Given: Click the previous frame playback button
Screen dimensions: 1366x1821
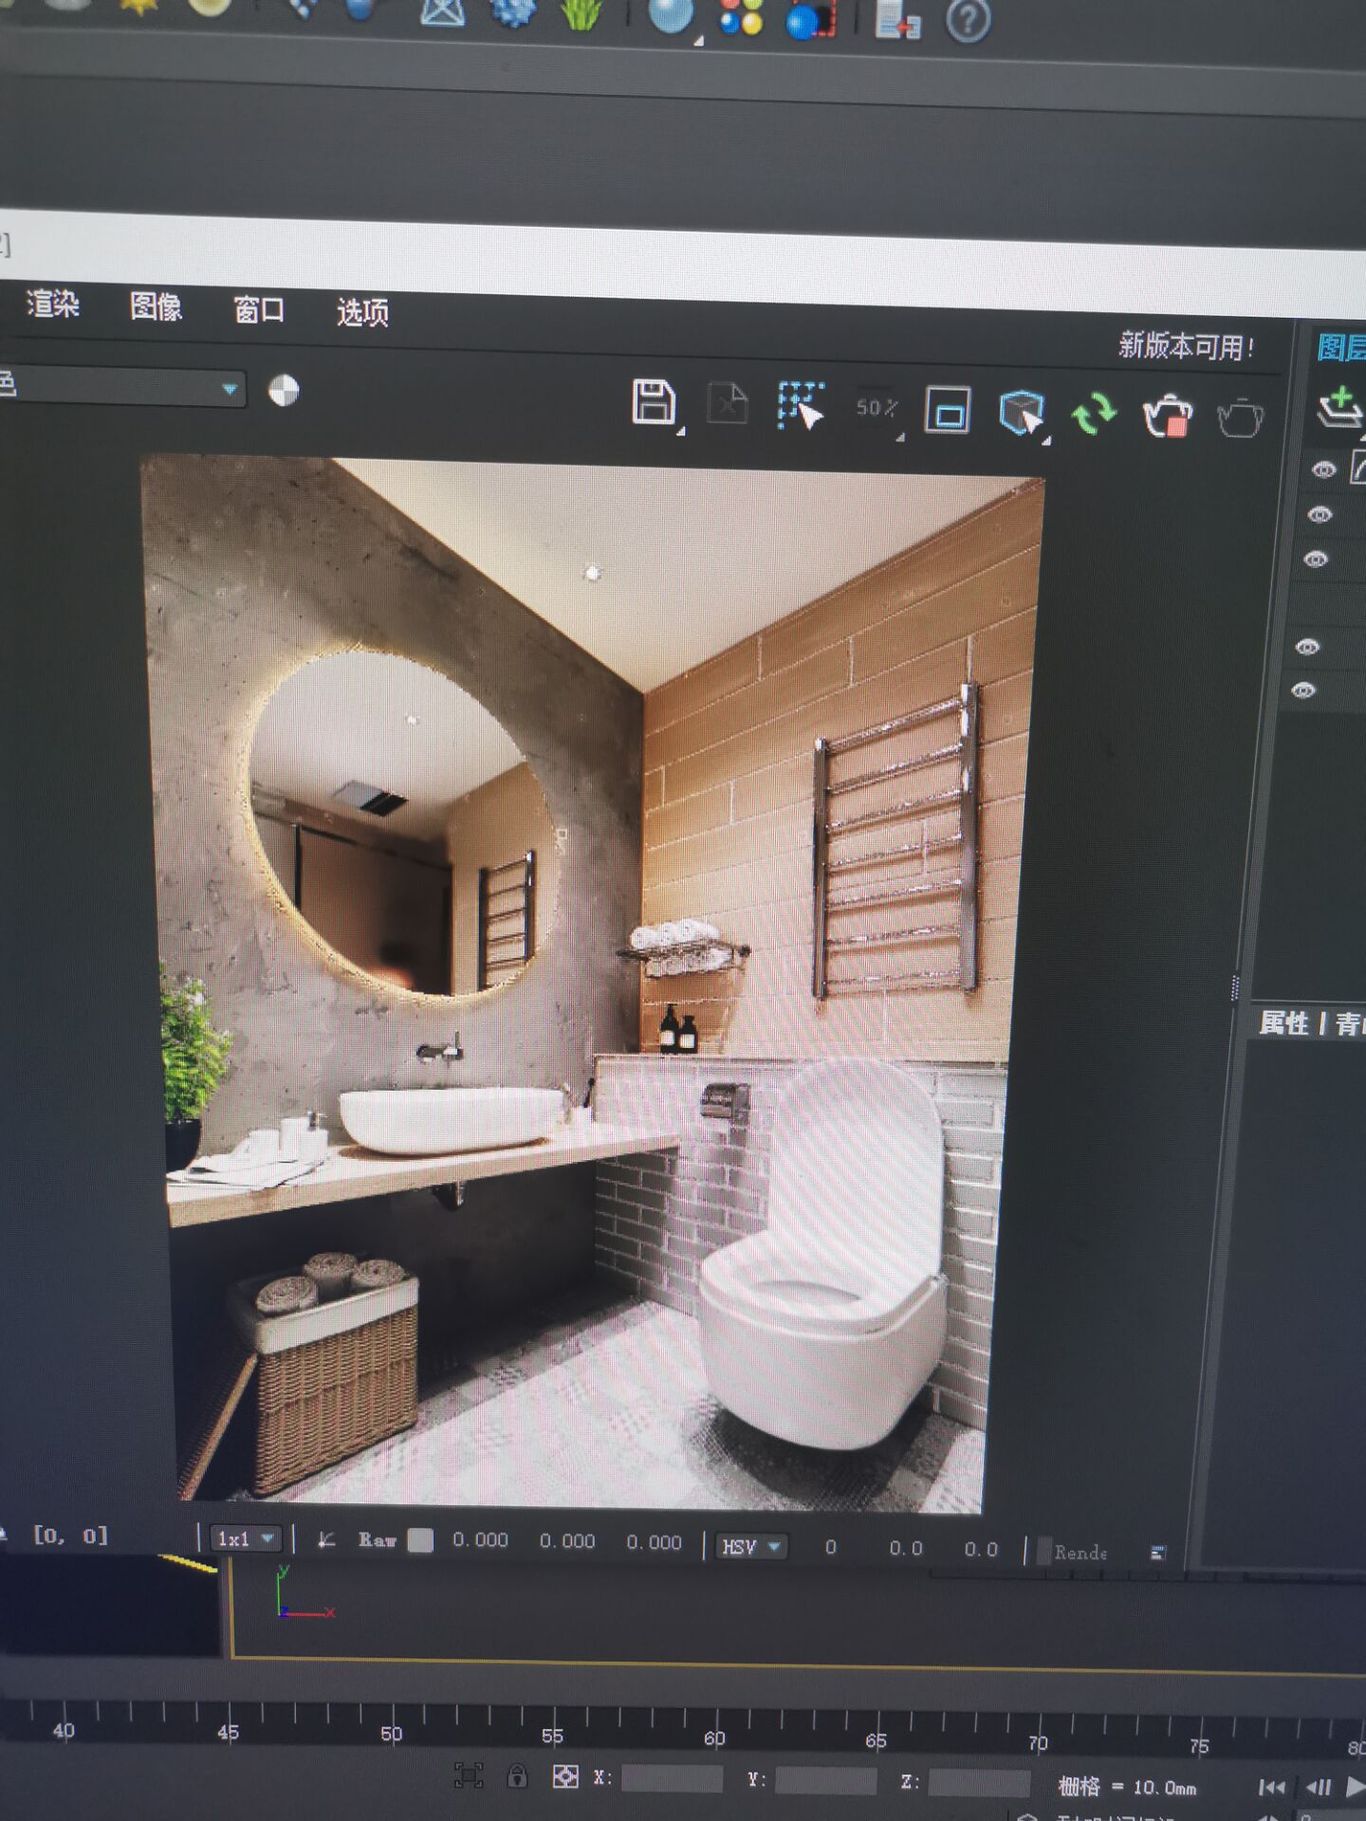Looking at the screenshot, I should tap(1318, 1787).
